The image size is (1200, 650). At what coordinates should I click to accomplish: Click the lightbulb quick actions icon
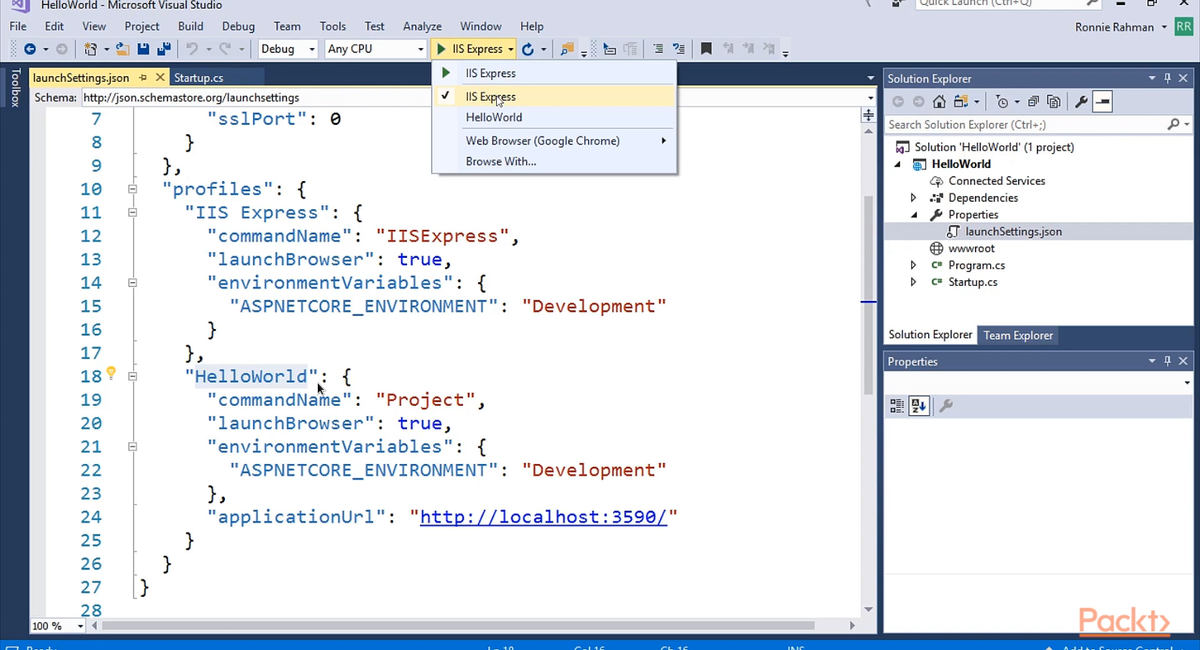(x=111, y=374)
